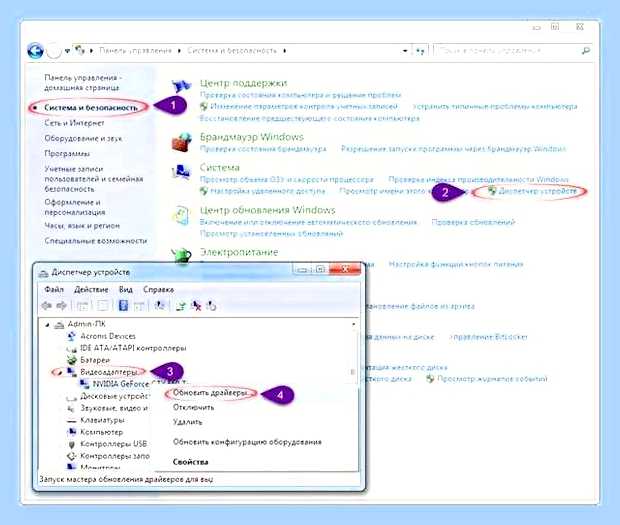Collapse the Admin-ПК root node
Viewport: 620px width, 525px height.
(x=47, y=325)
